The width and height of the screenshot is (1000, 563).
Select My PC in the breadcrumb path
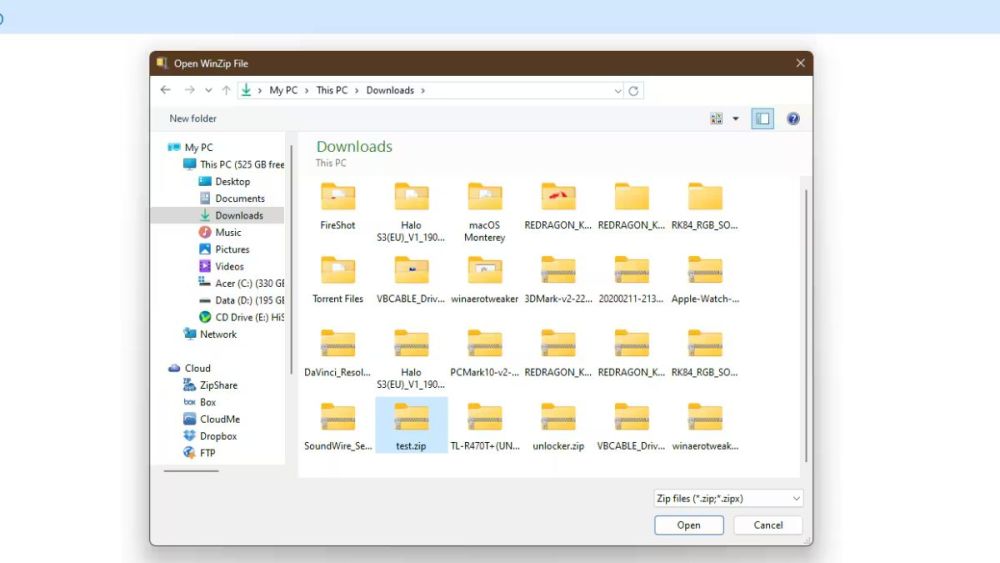point(283,91)
